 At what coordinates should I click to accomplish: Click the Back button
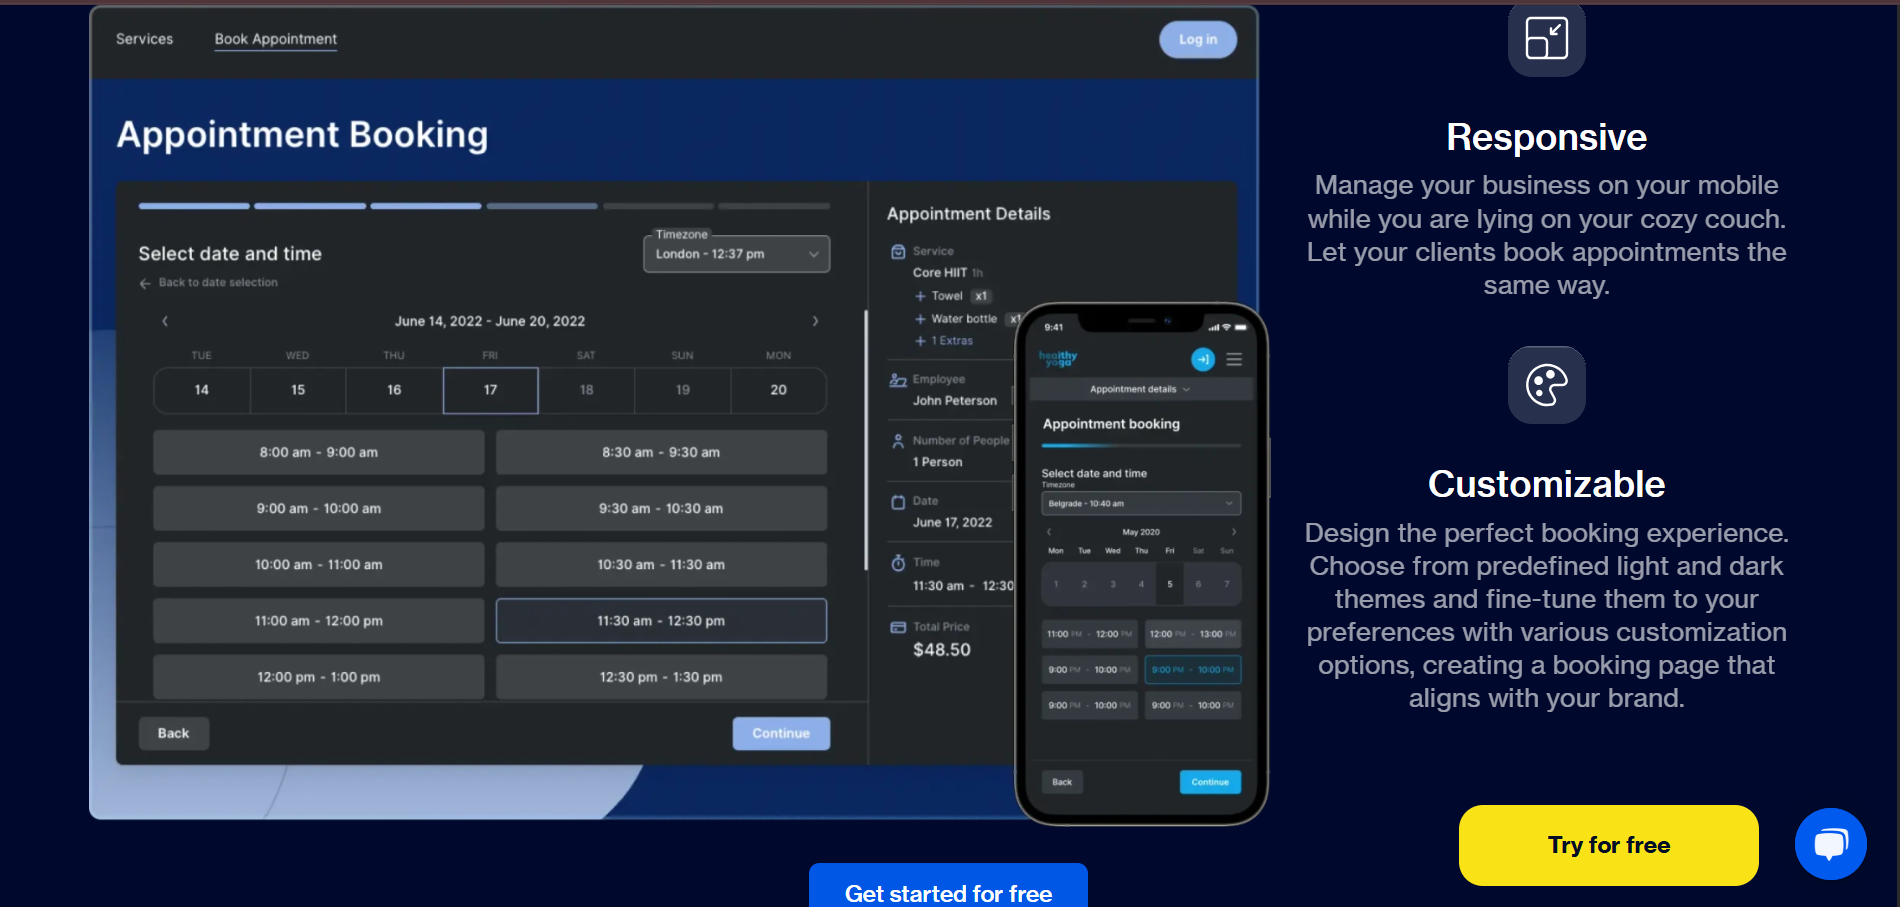pos(173,733)
